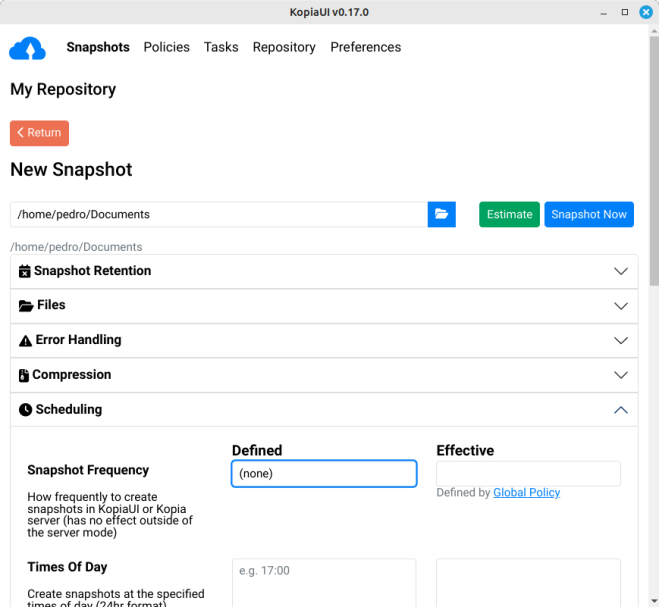
Task: Click the "Times Of Day" label
Action: (x=67, y=567)
